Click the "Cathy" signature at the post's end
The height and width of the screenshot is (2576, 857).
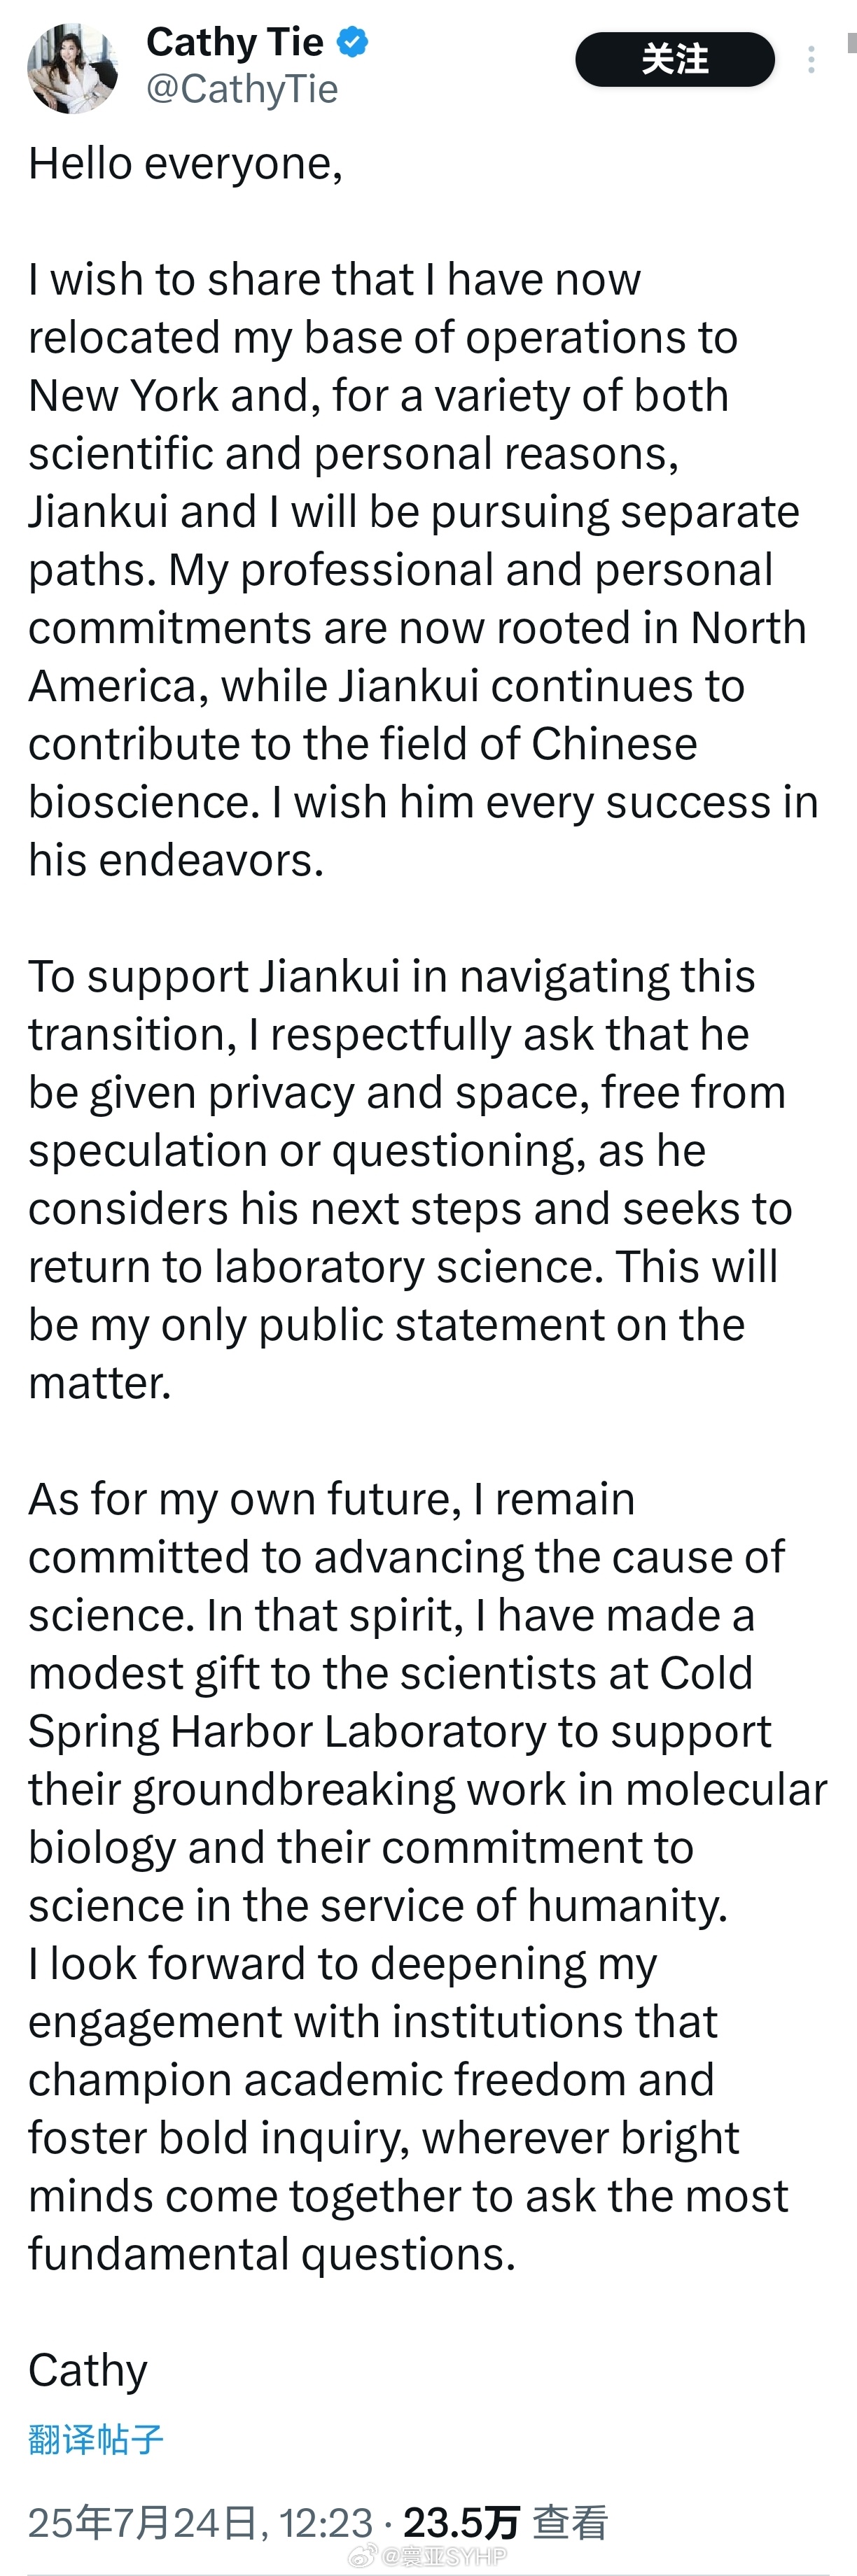click(88, 2369)
